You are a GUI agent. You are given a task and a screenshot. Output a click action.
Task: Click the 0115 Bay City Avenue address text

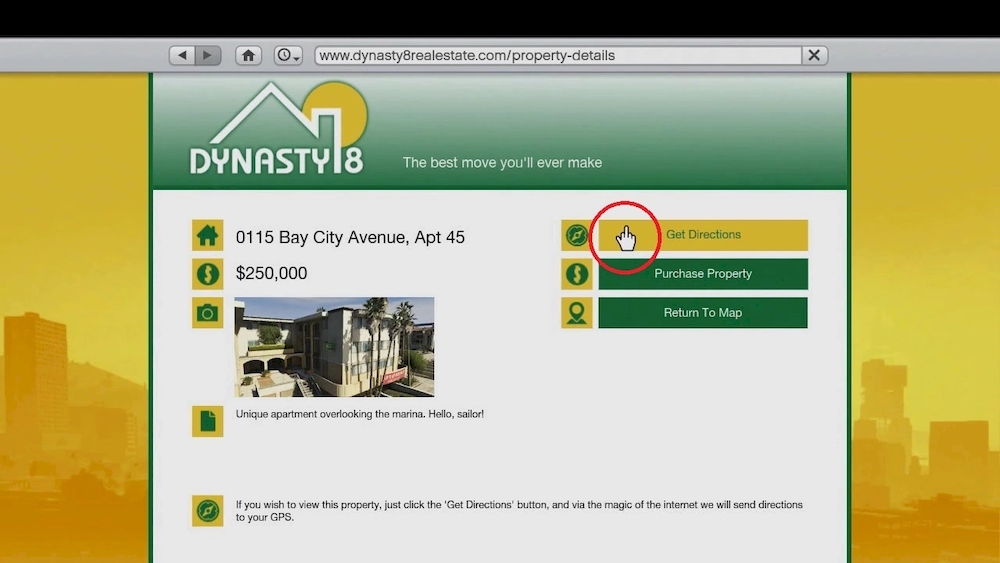coord(350,238)
